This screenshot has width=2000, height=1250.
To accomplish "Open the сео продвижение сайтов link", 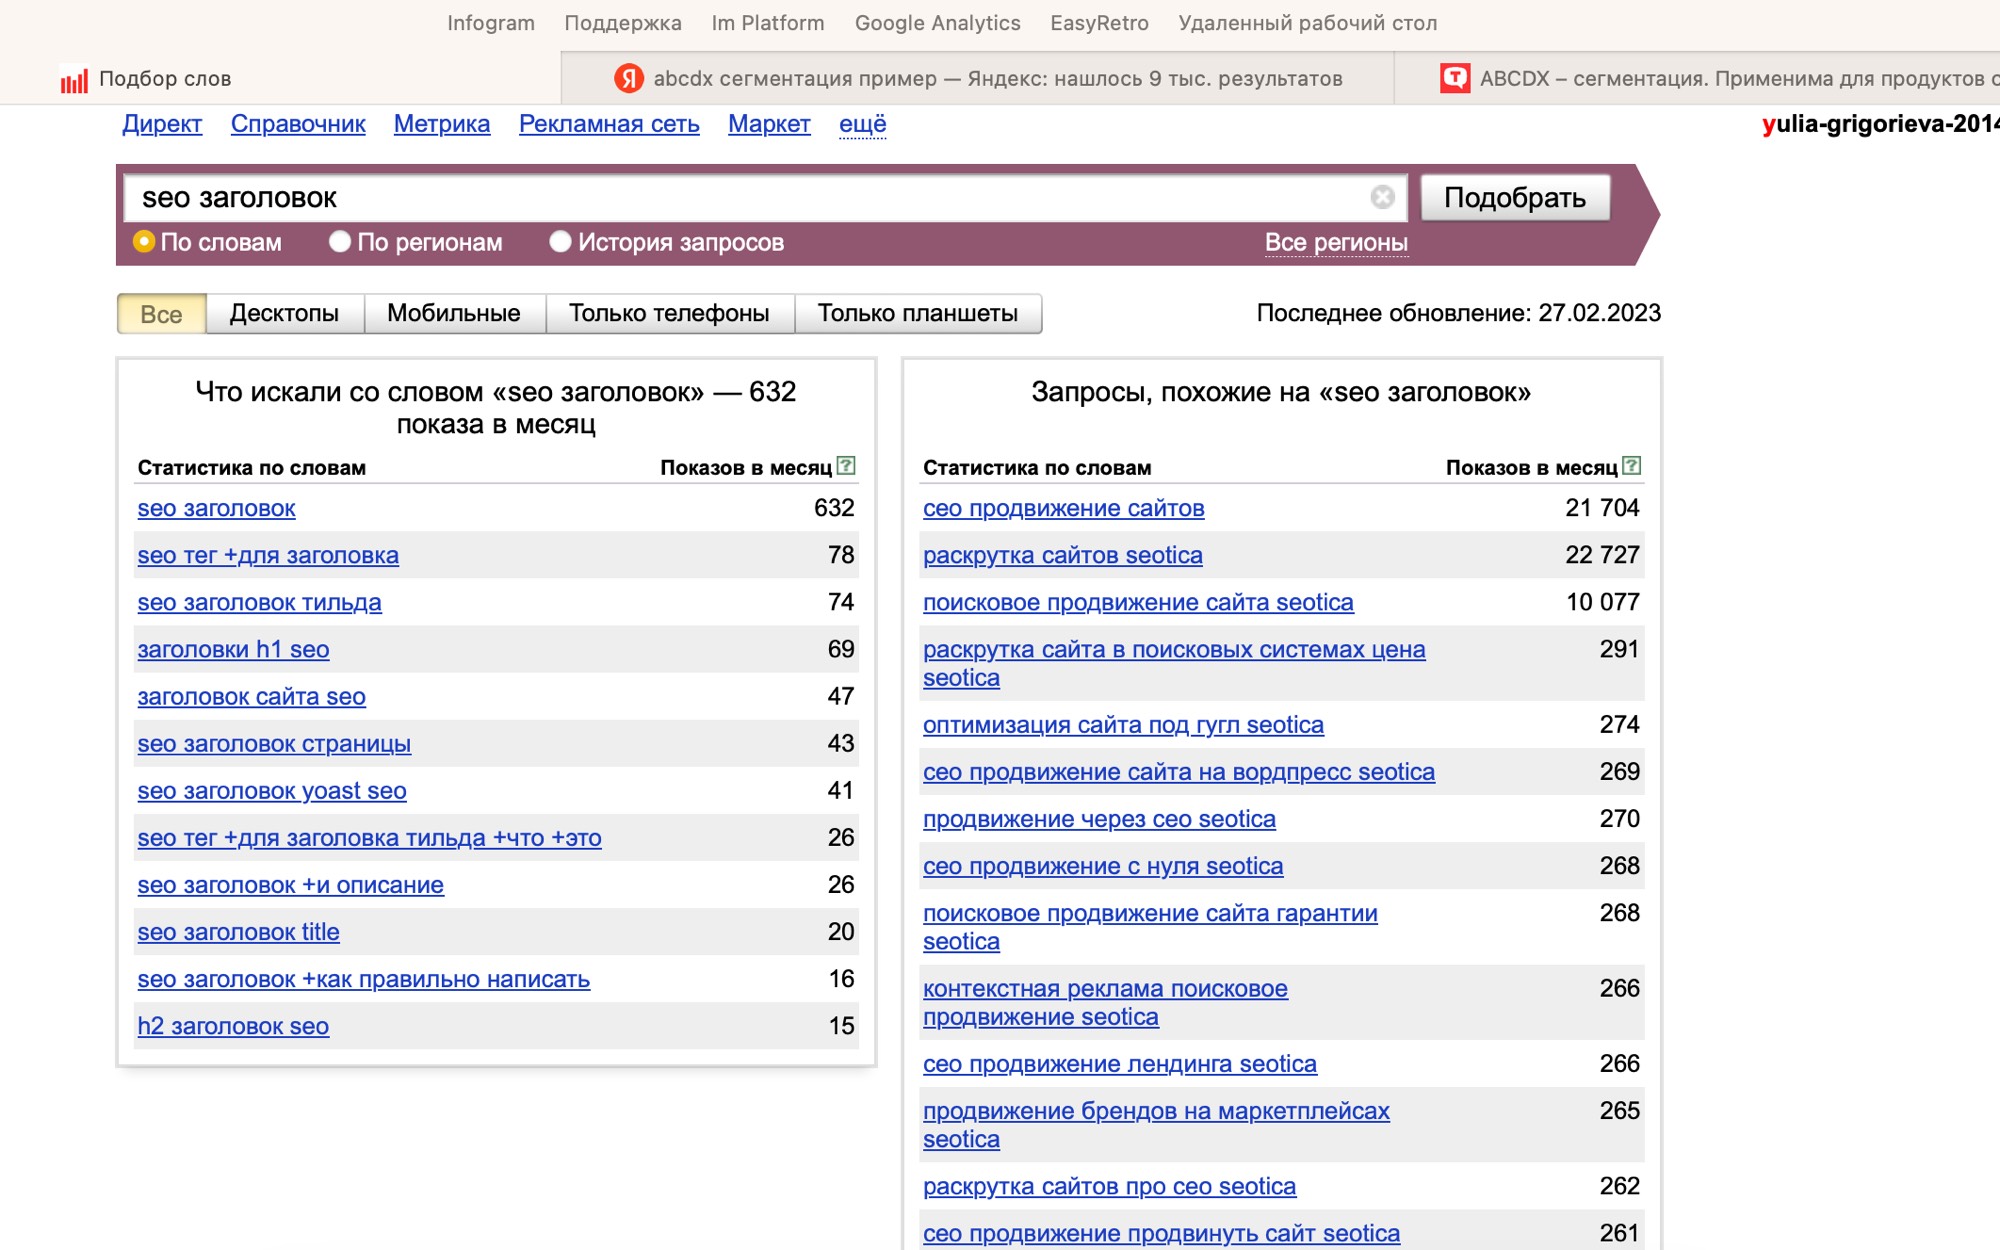I will [x=1063, y=508].
